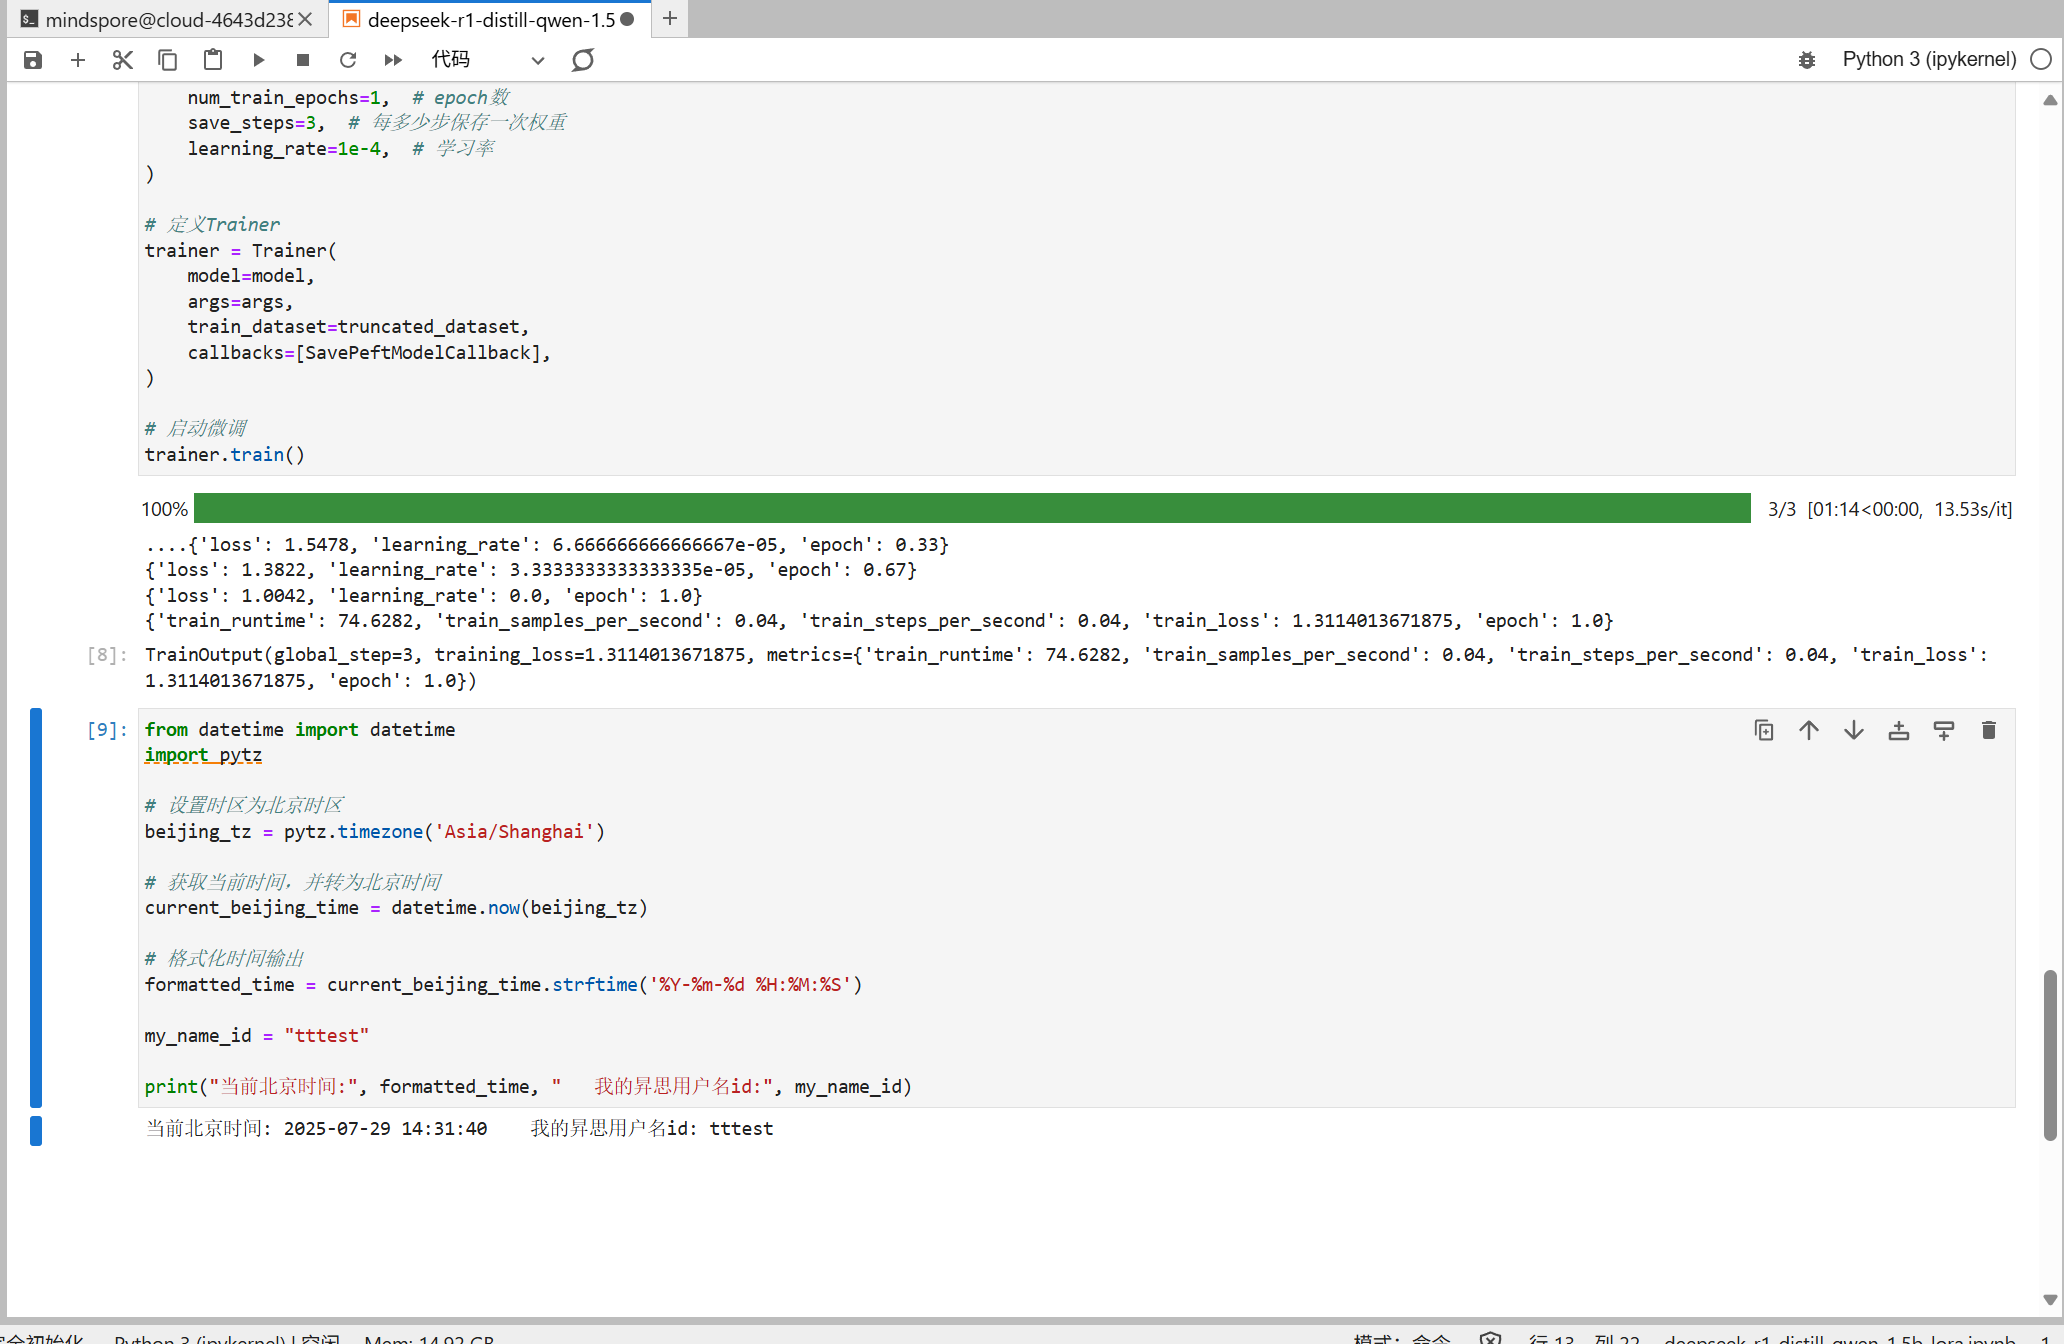Restart the kernel

[x=348, y=60]
